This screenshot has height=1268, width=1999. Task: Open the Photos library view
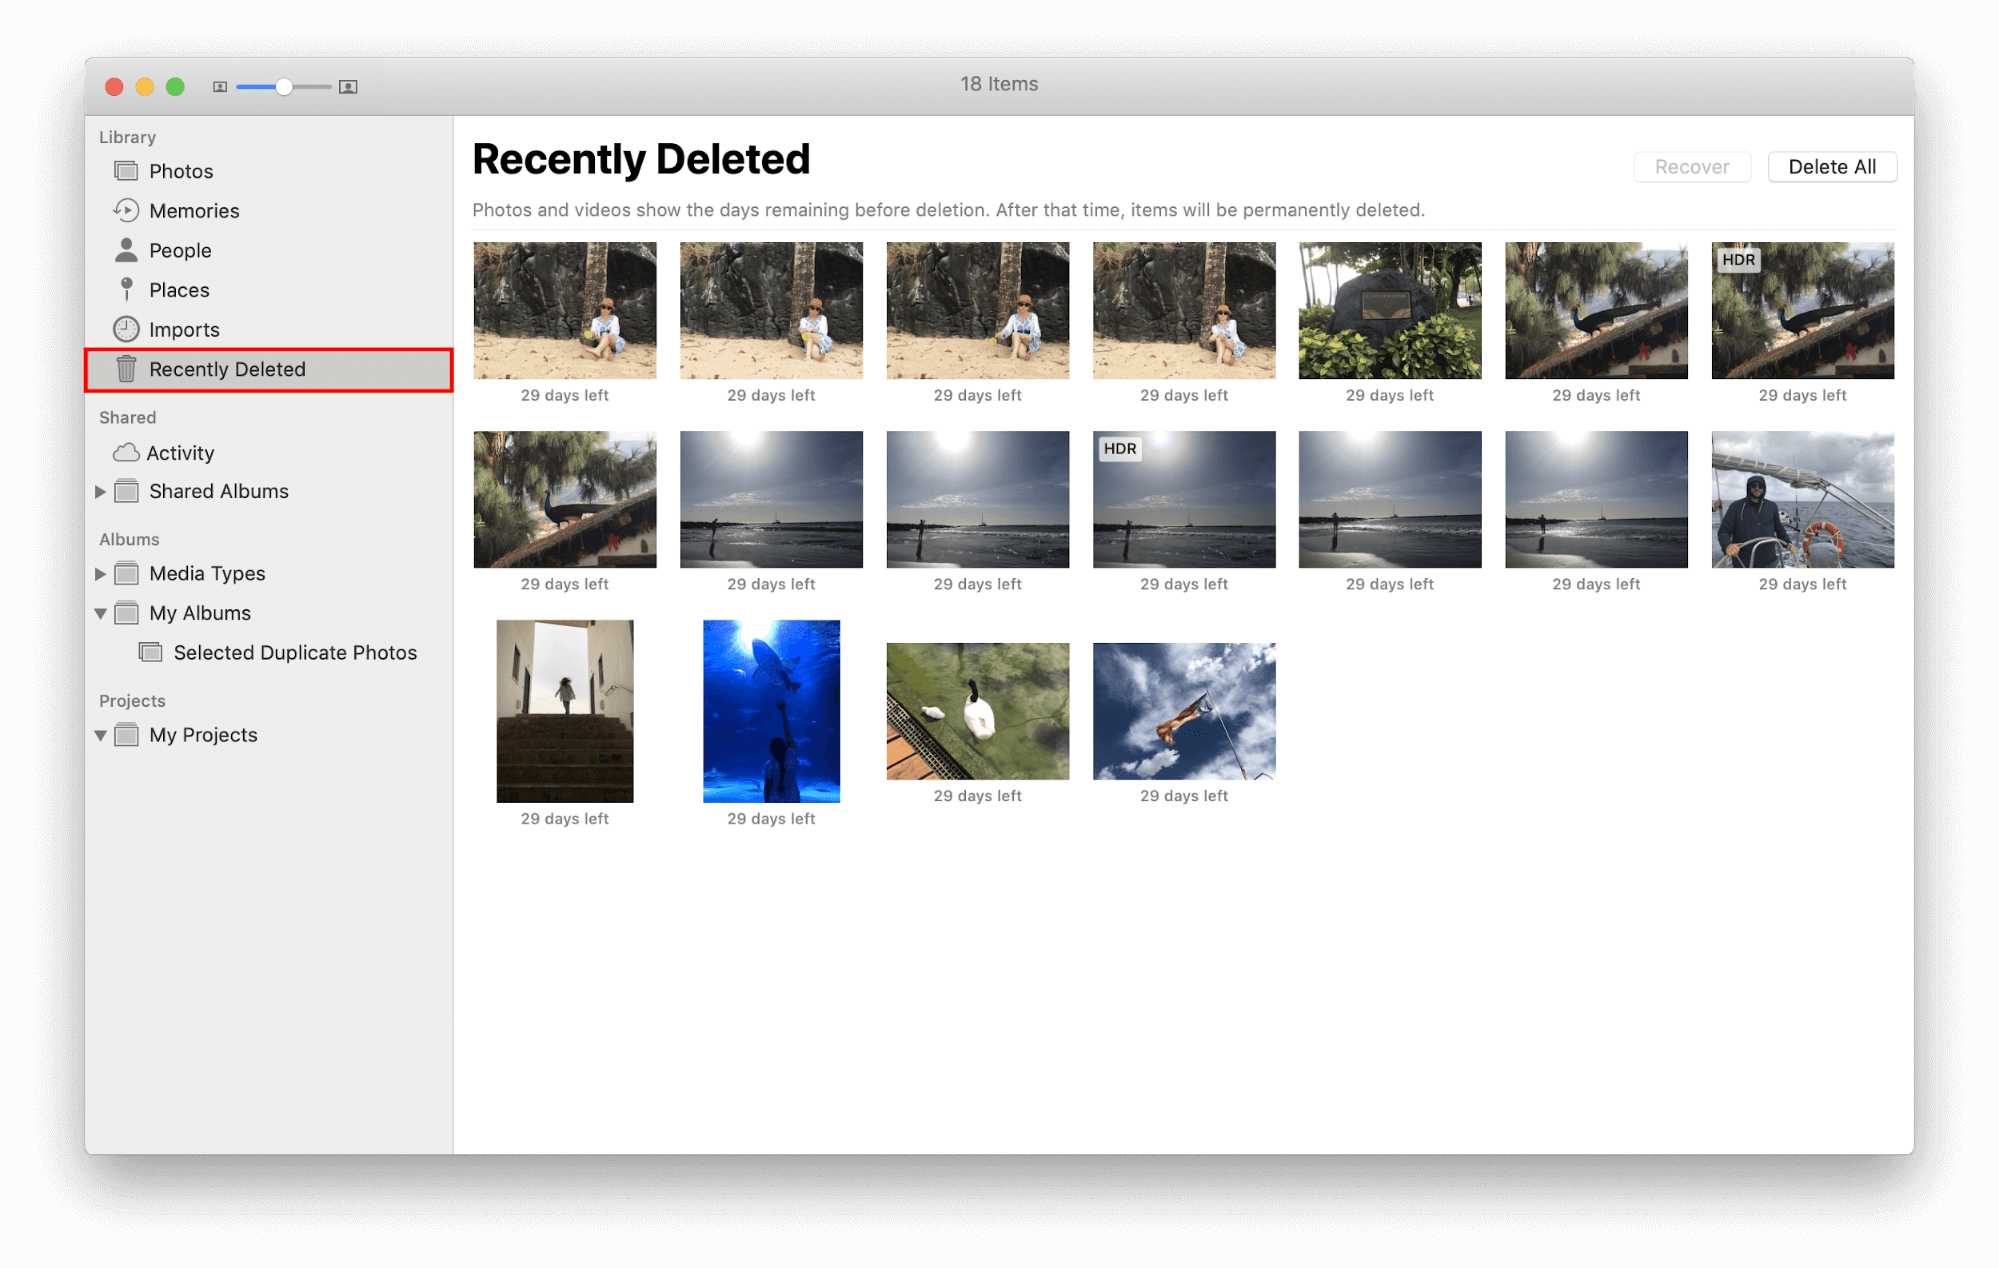pyautogui.click(x=268, y=171)
